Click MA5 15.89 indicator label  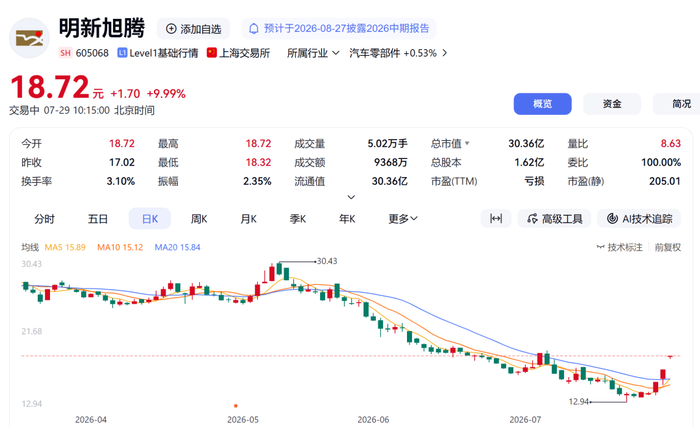[x=65, y=247]
